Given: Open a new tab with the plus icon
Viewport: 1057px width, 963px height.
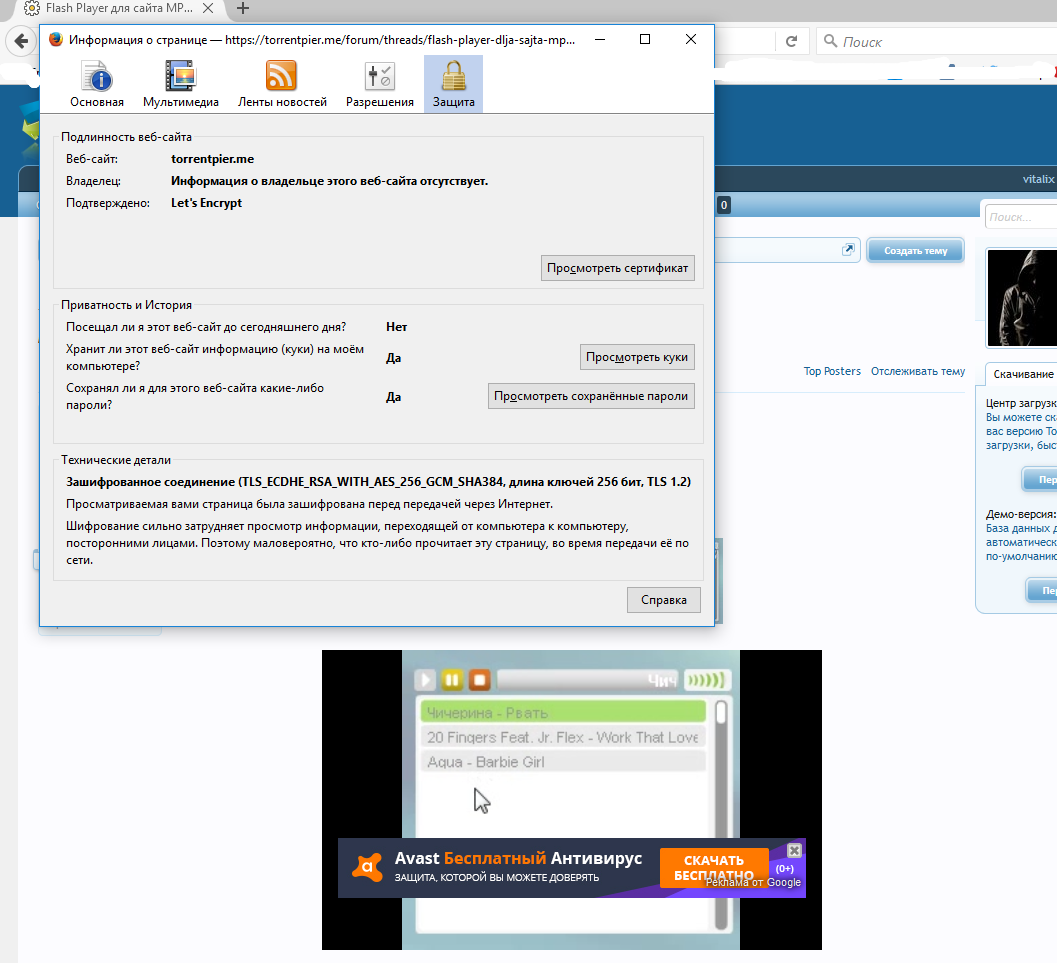Looking at the screenshot, I should pos(242,9).
